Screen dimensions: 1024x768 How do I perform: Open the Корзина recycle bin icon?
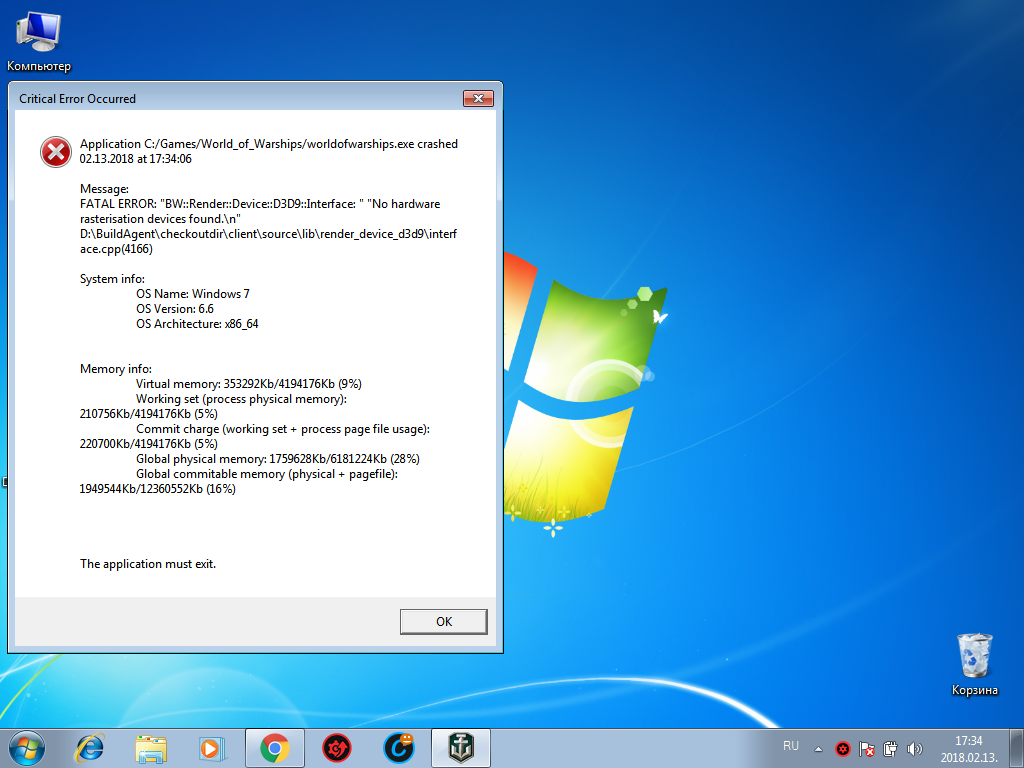pos(974,664)
